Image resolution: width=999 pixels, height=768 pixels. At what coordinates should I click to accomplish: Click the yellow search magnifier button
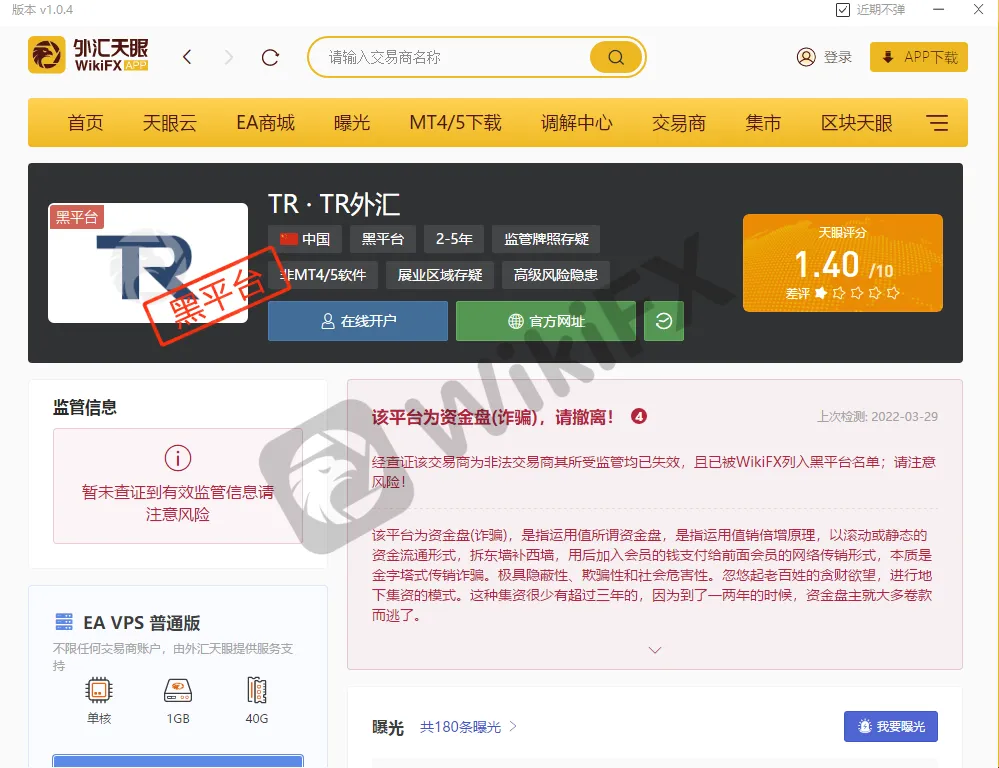coord(615,57)
